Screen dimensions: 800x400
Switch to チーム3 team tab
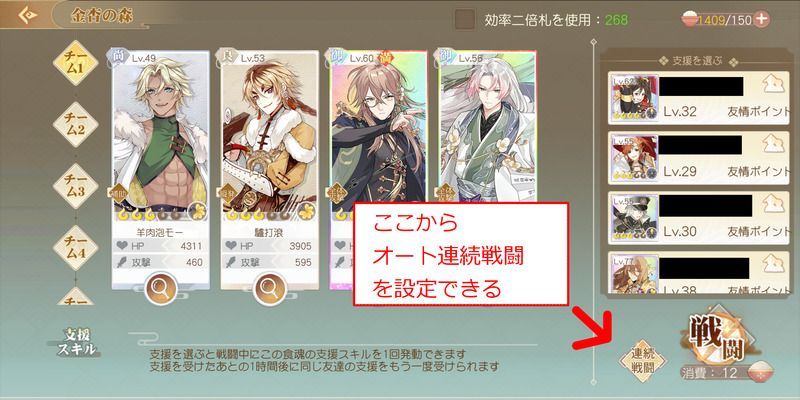point(76,186)
